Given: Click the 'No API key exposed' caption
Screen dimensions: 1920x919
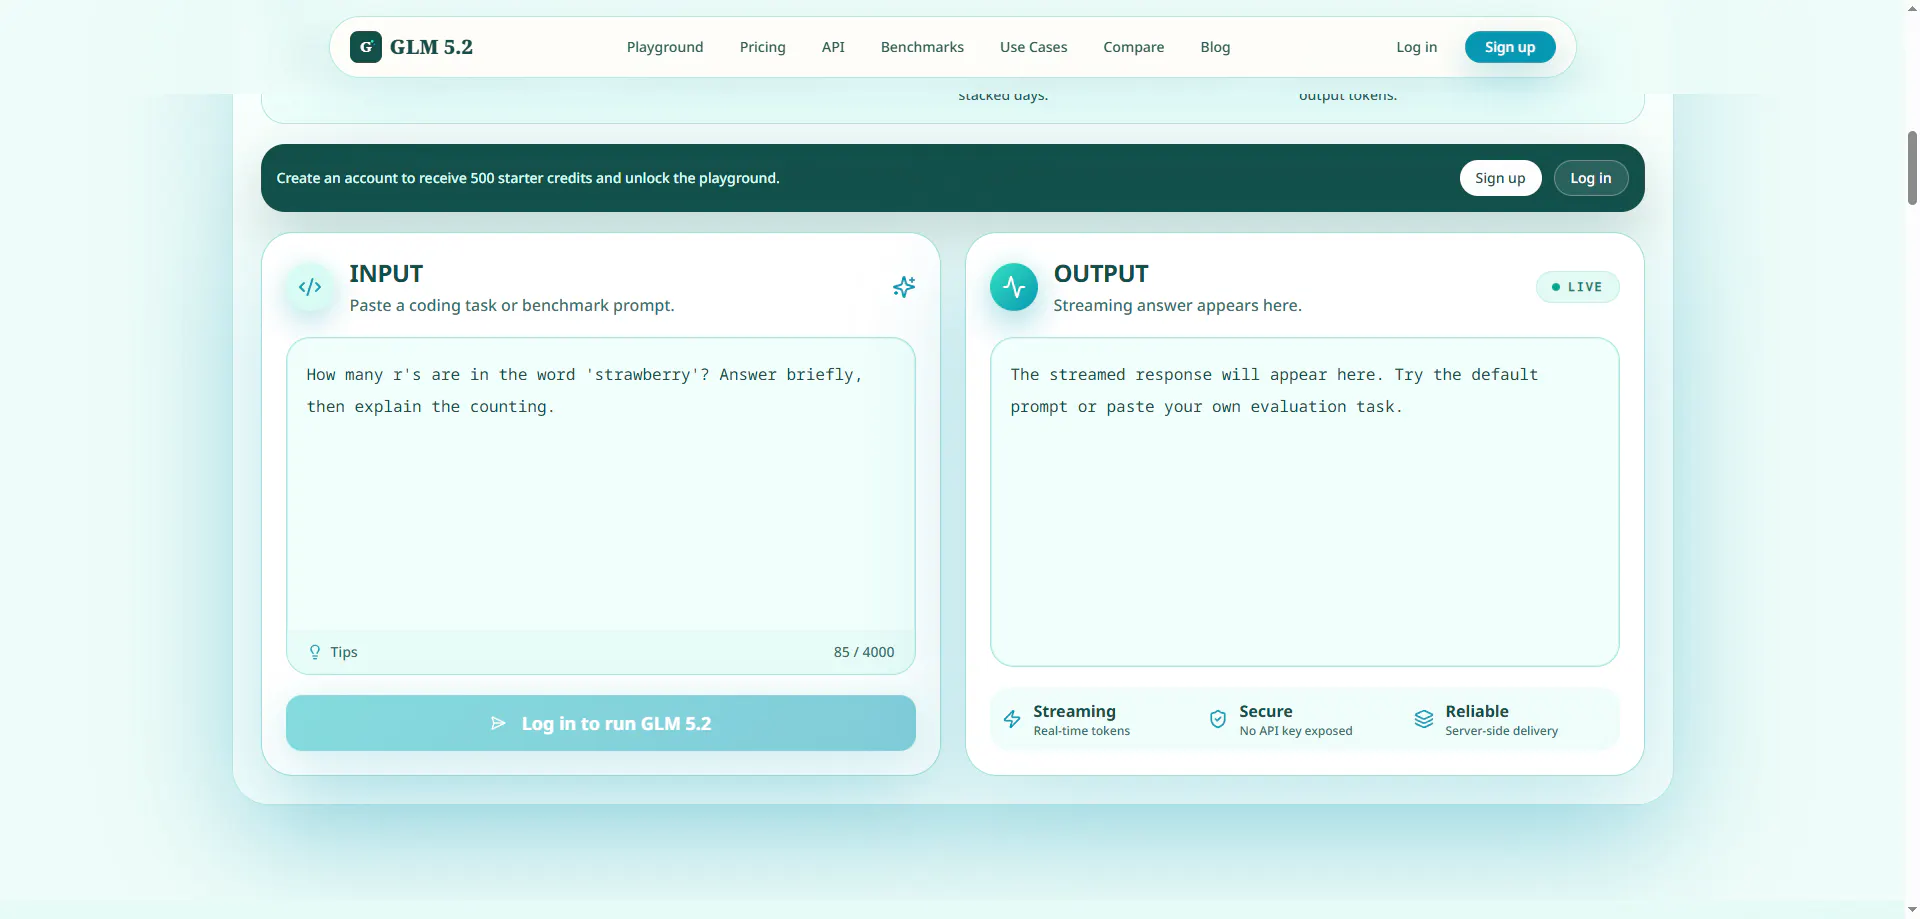Looking at the screenshot, I should click(1296, 731).
